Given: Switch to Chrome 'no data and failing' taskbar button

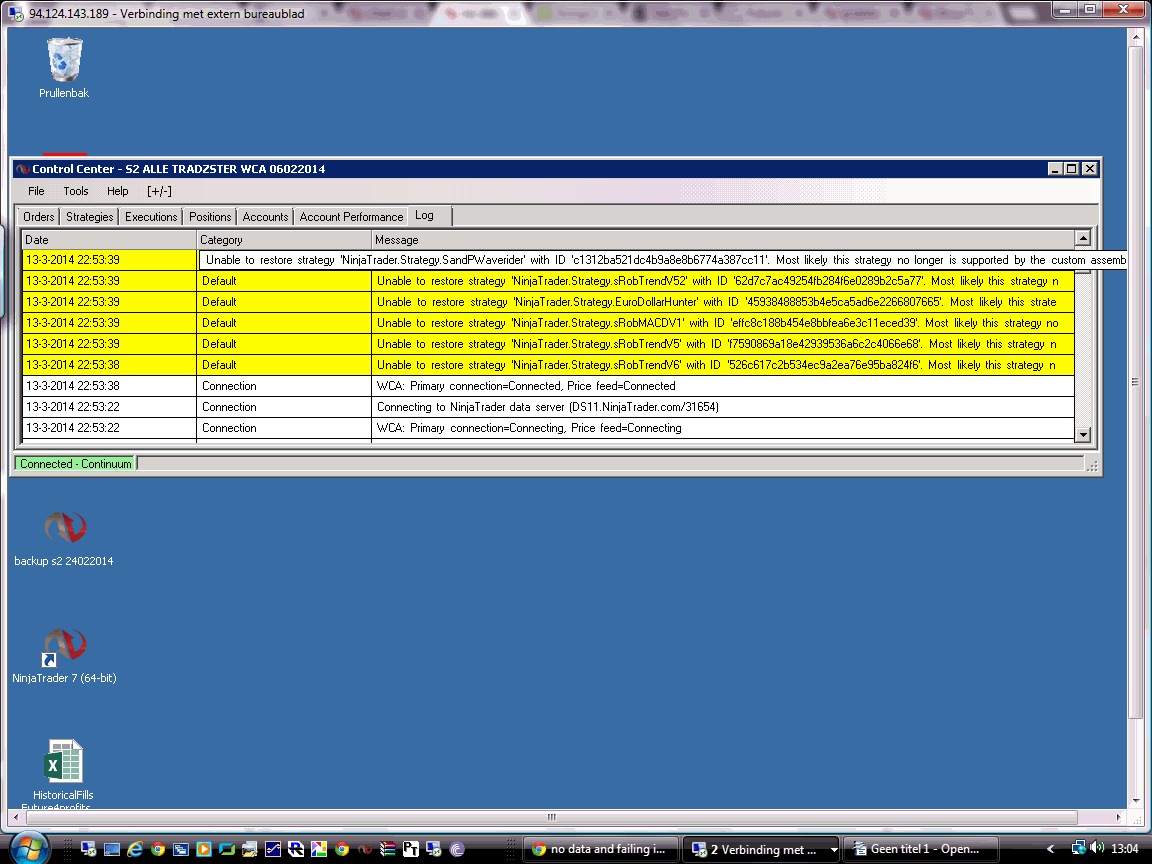Looking at the screenshot, I should point(601,849).
